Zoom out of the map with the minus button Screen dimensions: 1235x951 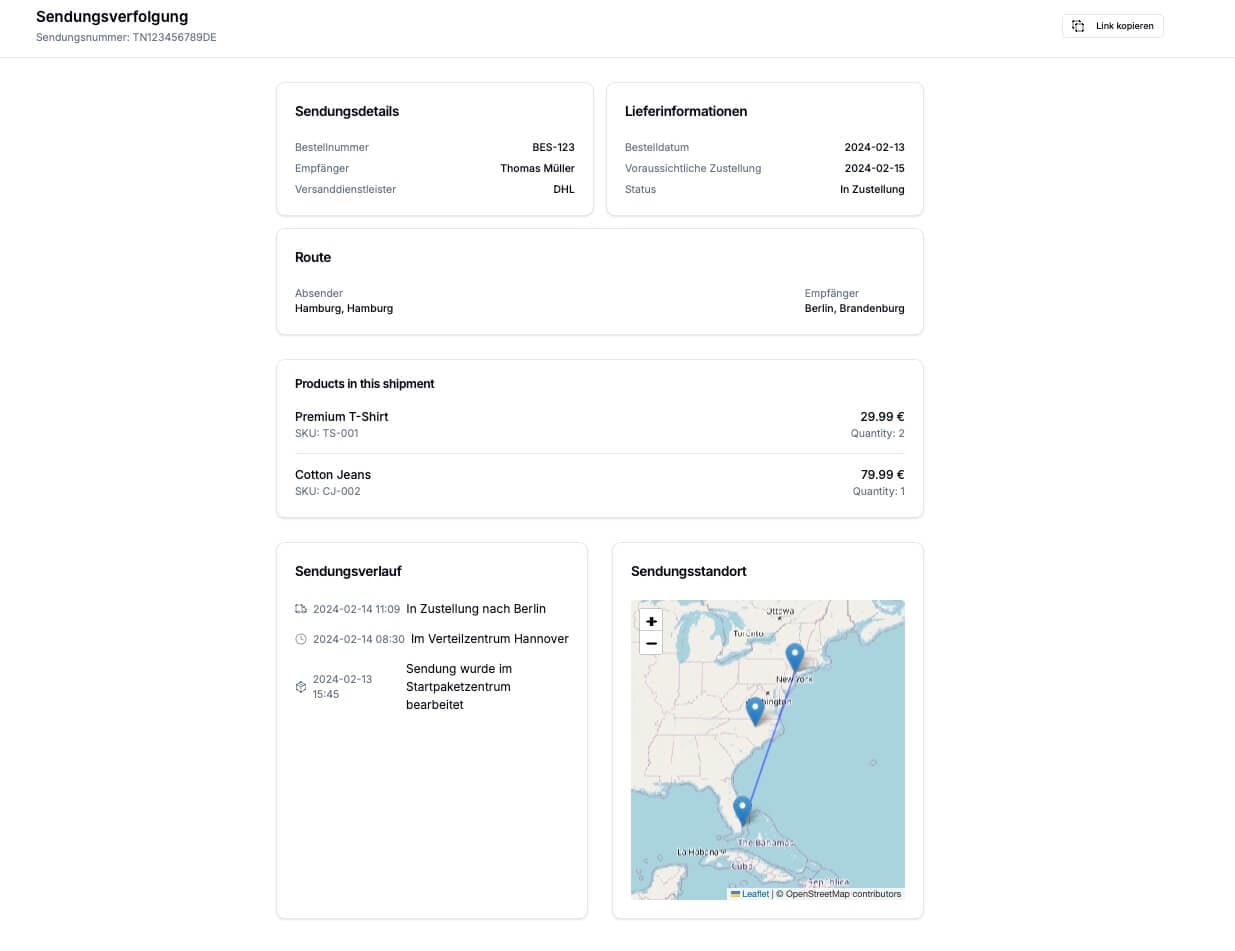[651, 643]
